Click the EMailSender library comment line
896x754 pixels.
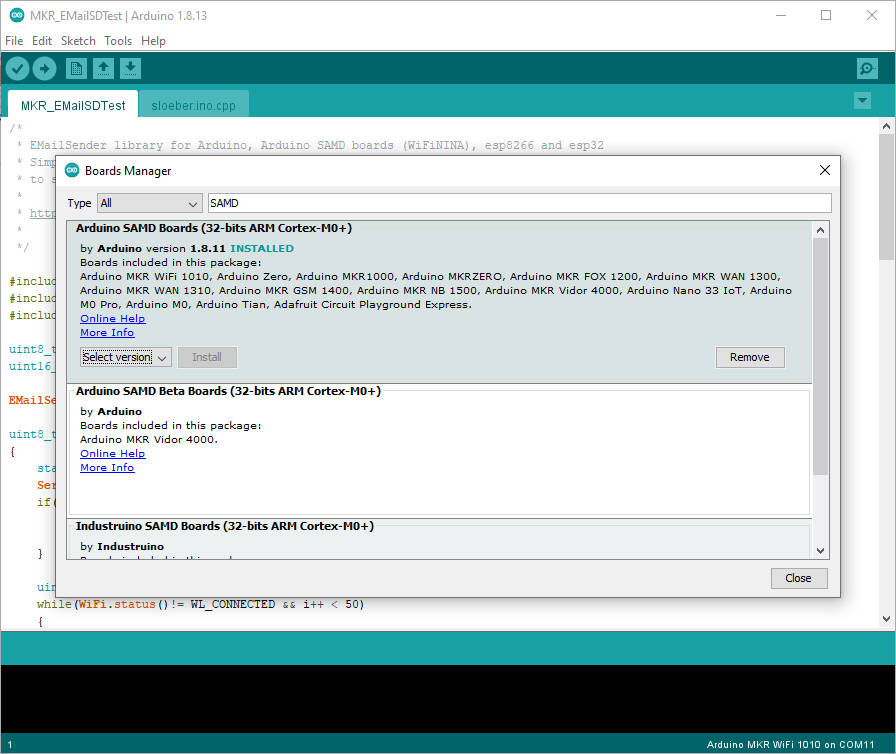click(317, 145)
